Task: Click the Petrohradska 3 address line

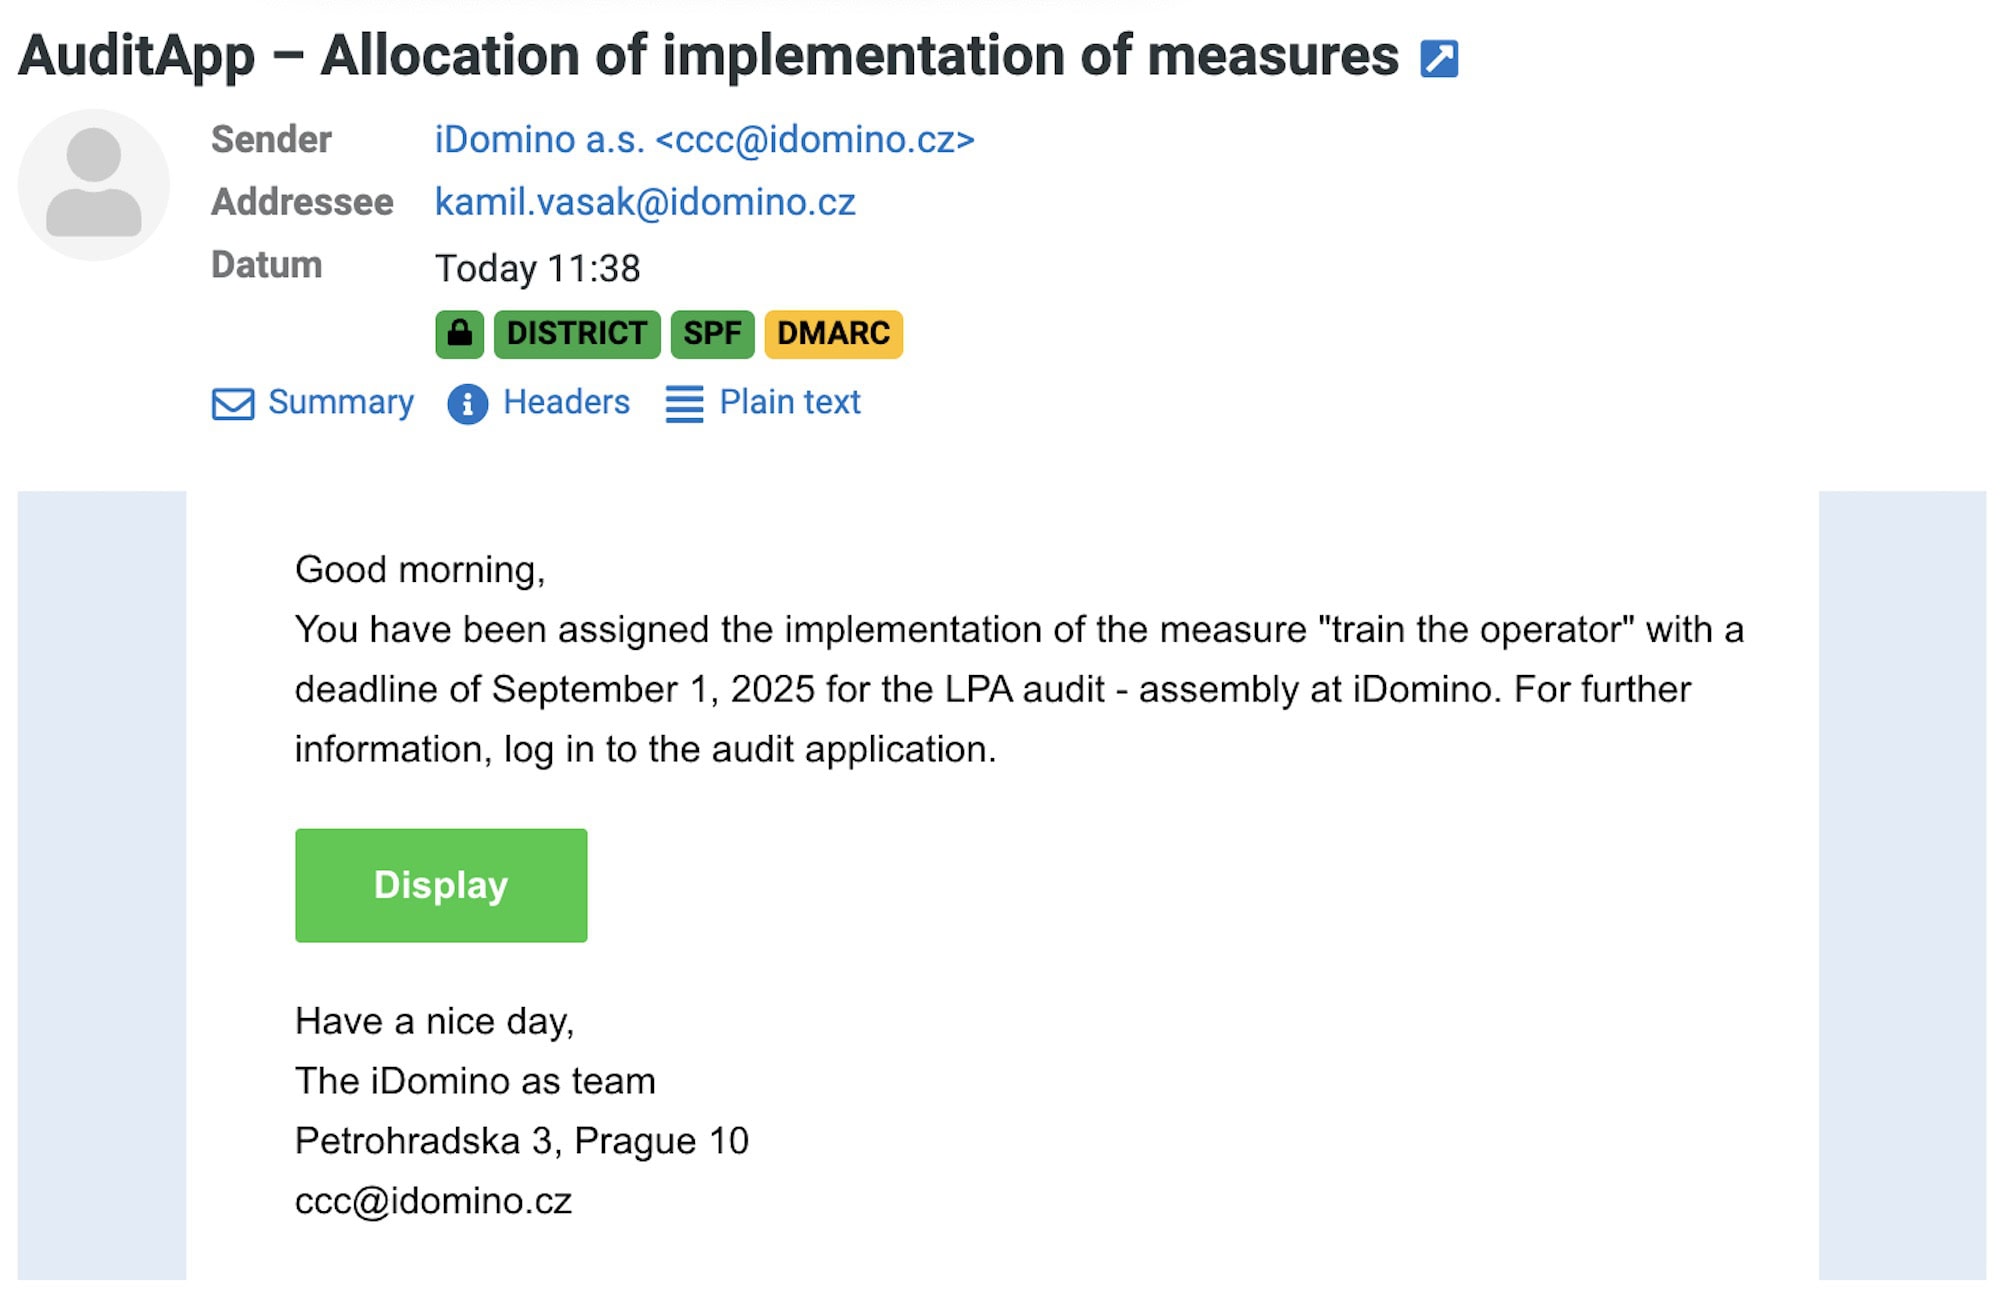Action: click(x=521, y=1141)
